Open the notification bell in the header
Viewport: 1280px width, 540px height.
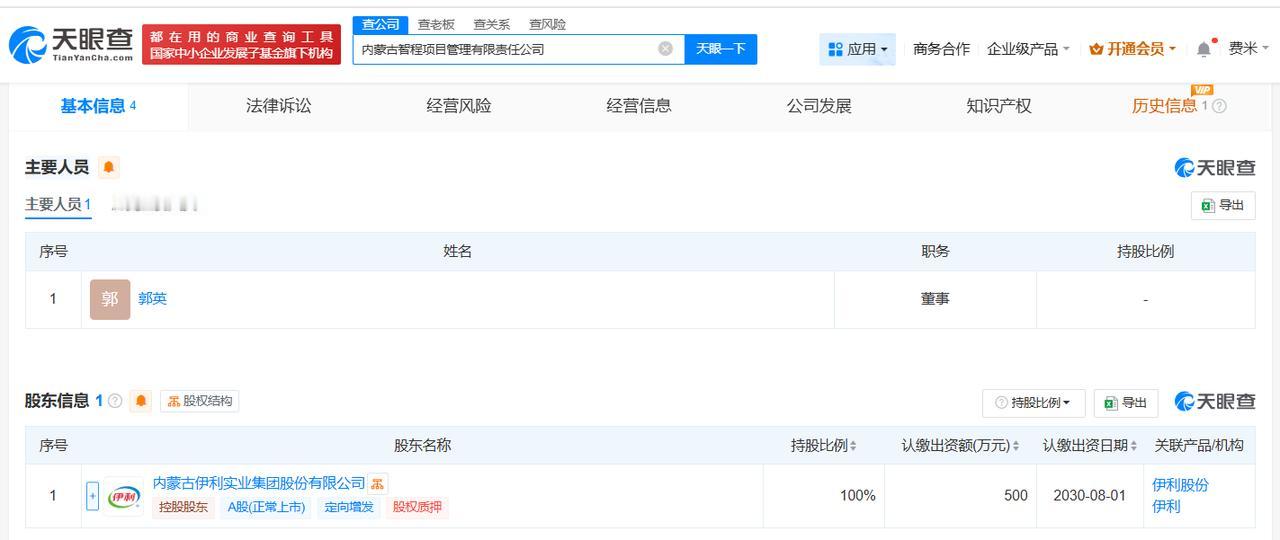pyautogui.click(x=1205, y=48)
